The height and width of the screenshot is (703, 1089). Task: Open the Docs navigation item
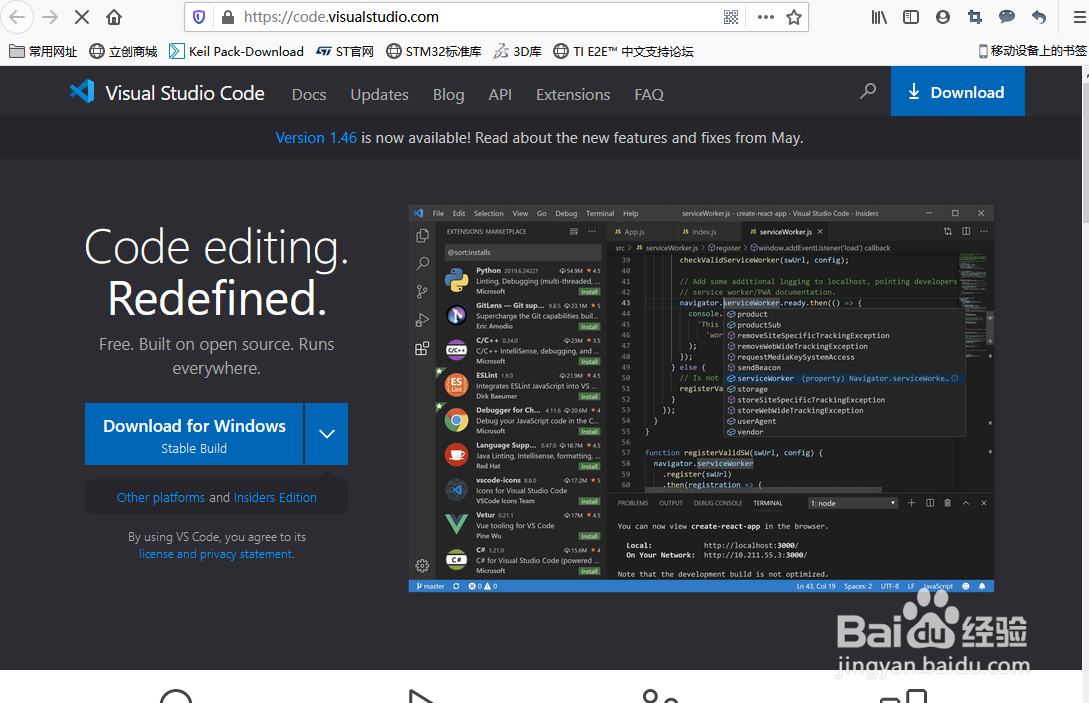pyautogui.click(x=309, y=94)
